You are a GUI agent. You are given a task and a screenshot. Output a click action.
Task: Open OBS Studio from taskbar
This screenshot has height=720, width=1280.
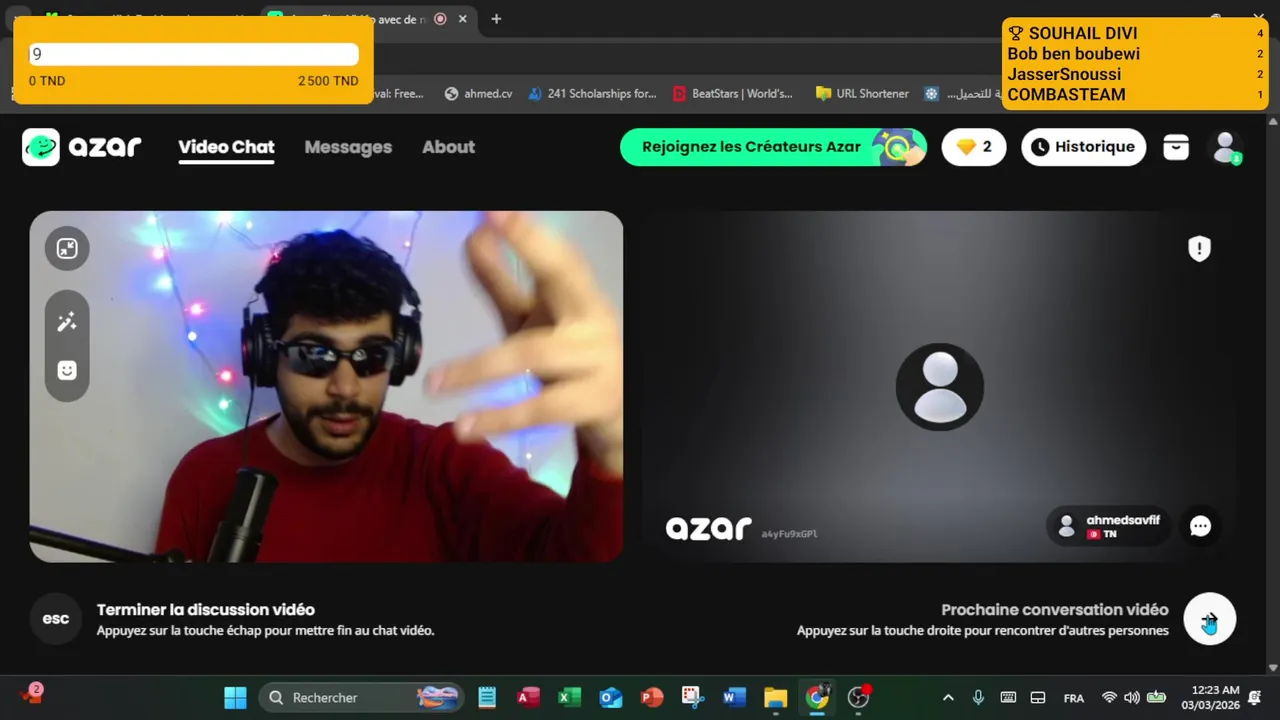(x=858, y=697)
